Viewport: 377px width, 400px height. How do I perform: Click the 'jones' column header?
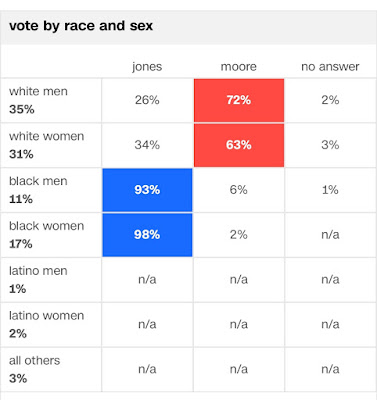pyautogui.click(x=147, y=67)
